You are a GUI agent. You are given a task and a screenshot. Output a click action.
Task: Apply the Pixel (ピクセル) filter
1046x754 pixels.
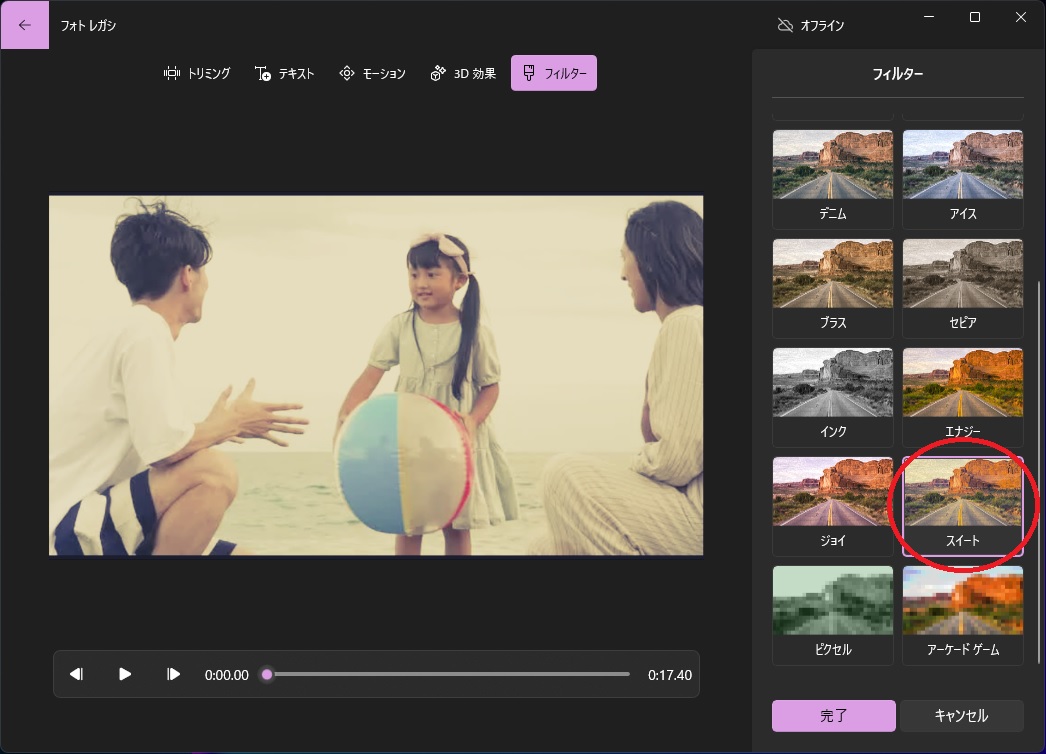(833, 614)
